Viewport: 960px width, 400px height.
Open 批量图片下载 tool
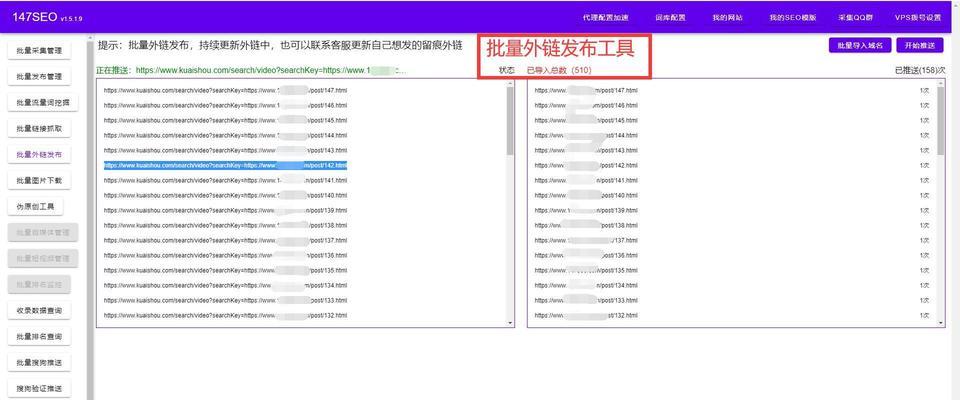tap(39, 181)
